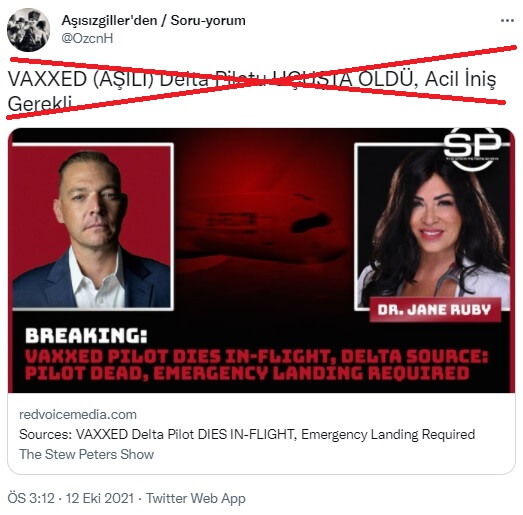Click the profile avatar picture
The height and width of the screenshot is (515, 523).
click(x=28, y=30)
